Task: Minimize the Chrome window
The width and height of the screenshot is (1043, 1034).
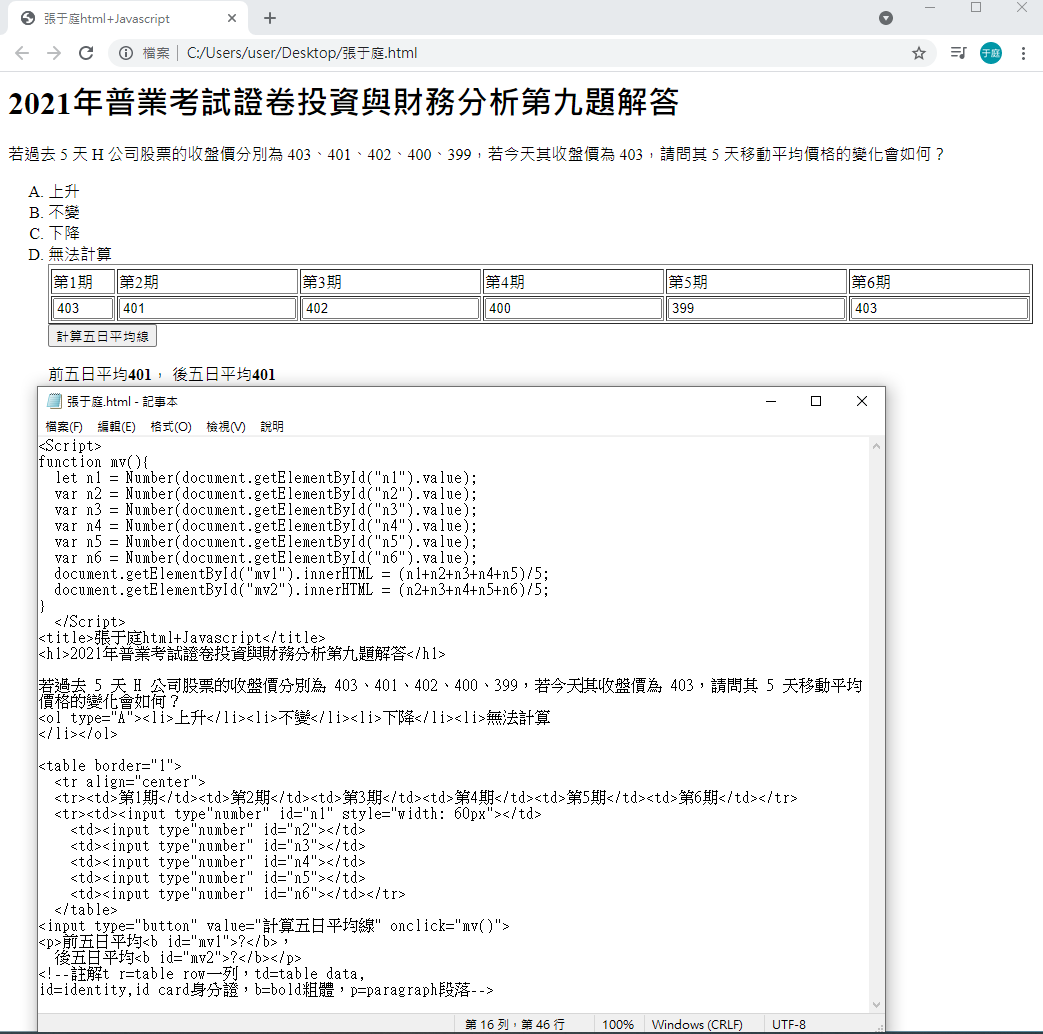Action: pyautogui.click(x=930, y=8)
